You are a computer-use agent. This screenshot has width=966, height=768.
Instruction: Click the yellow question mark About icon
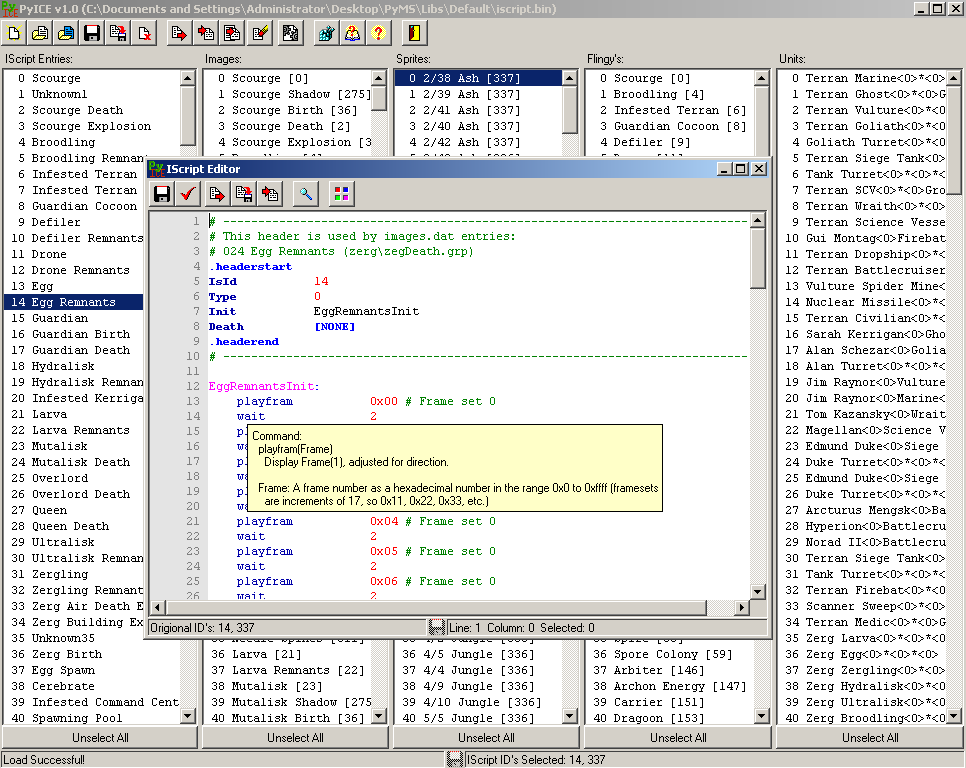pos(378,33)
